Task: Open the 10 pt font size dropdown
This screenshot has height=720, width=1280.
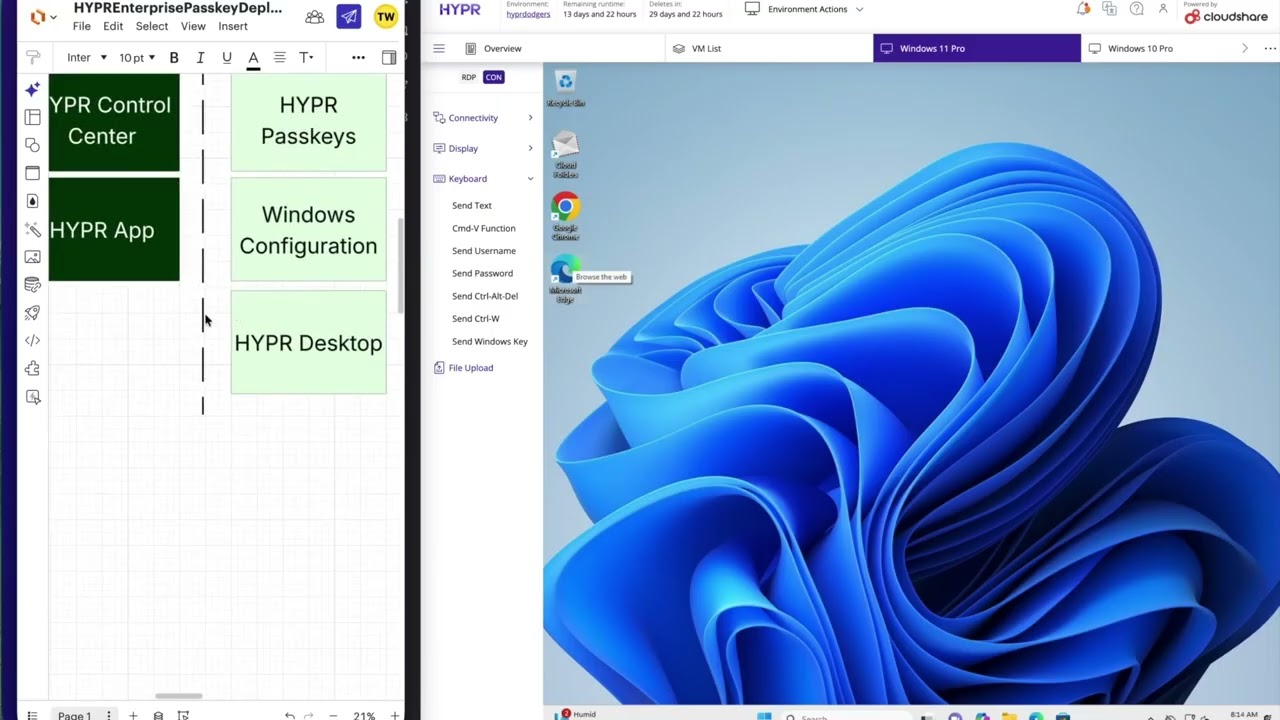Action: tap(137, 58)
